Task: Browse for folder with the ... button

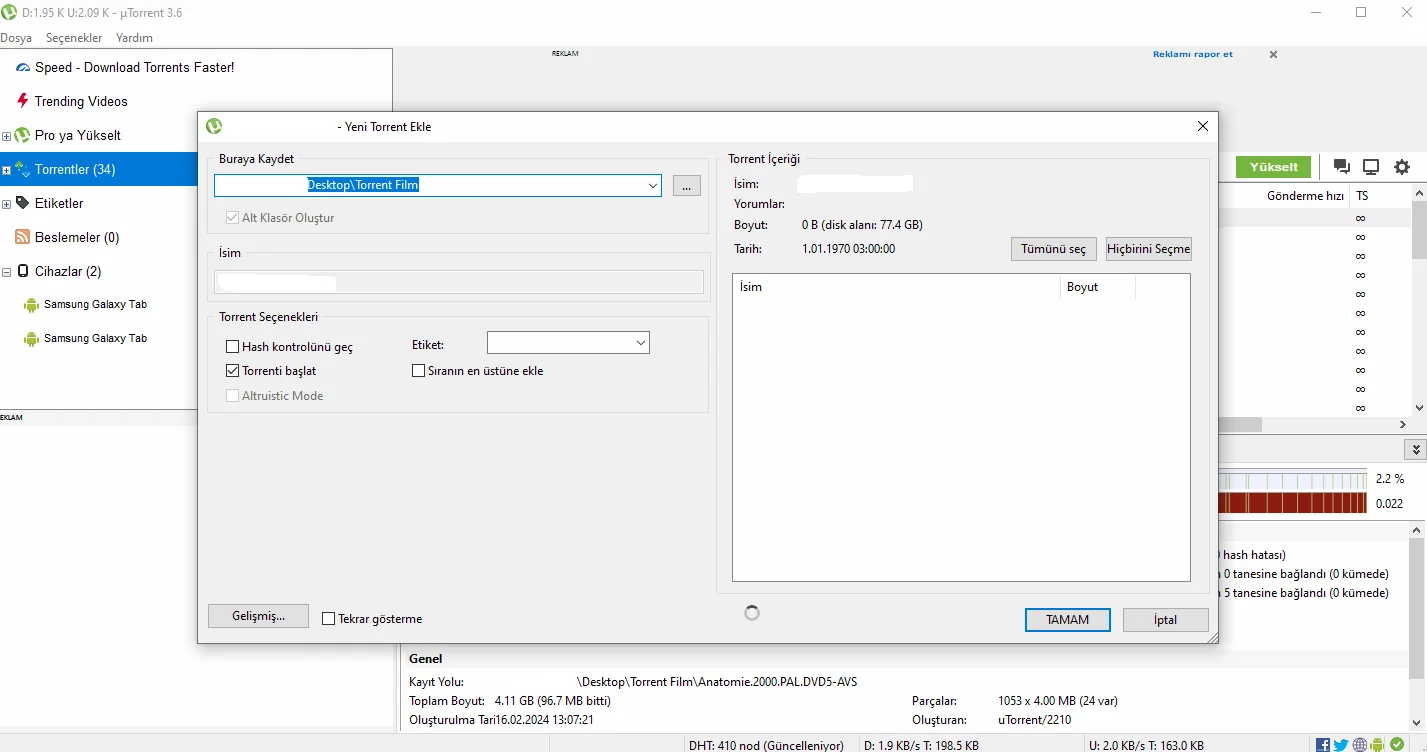Action: tap(687, 186)
